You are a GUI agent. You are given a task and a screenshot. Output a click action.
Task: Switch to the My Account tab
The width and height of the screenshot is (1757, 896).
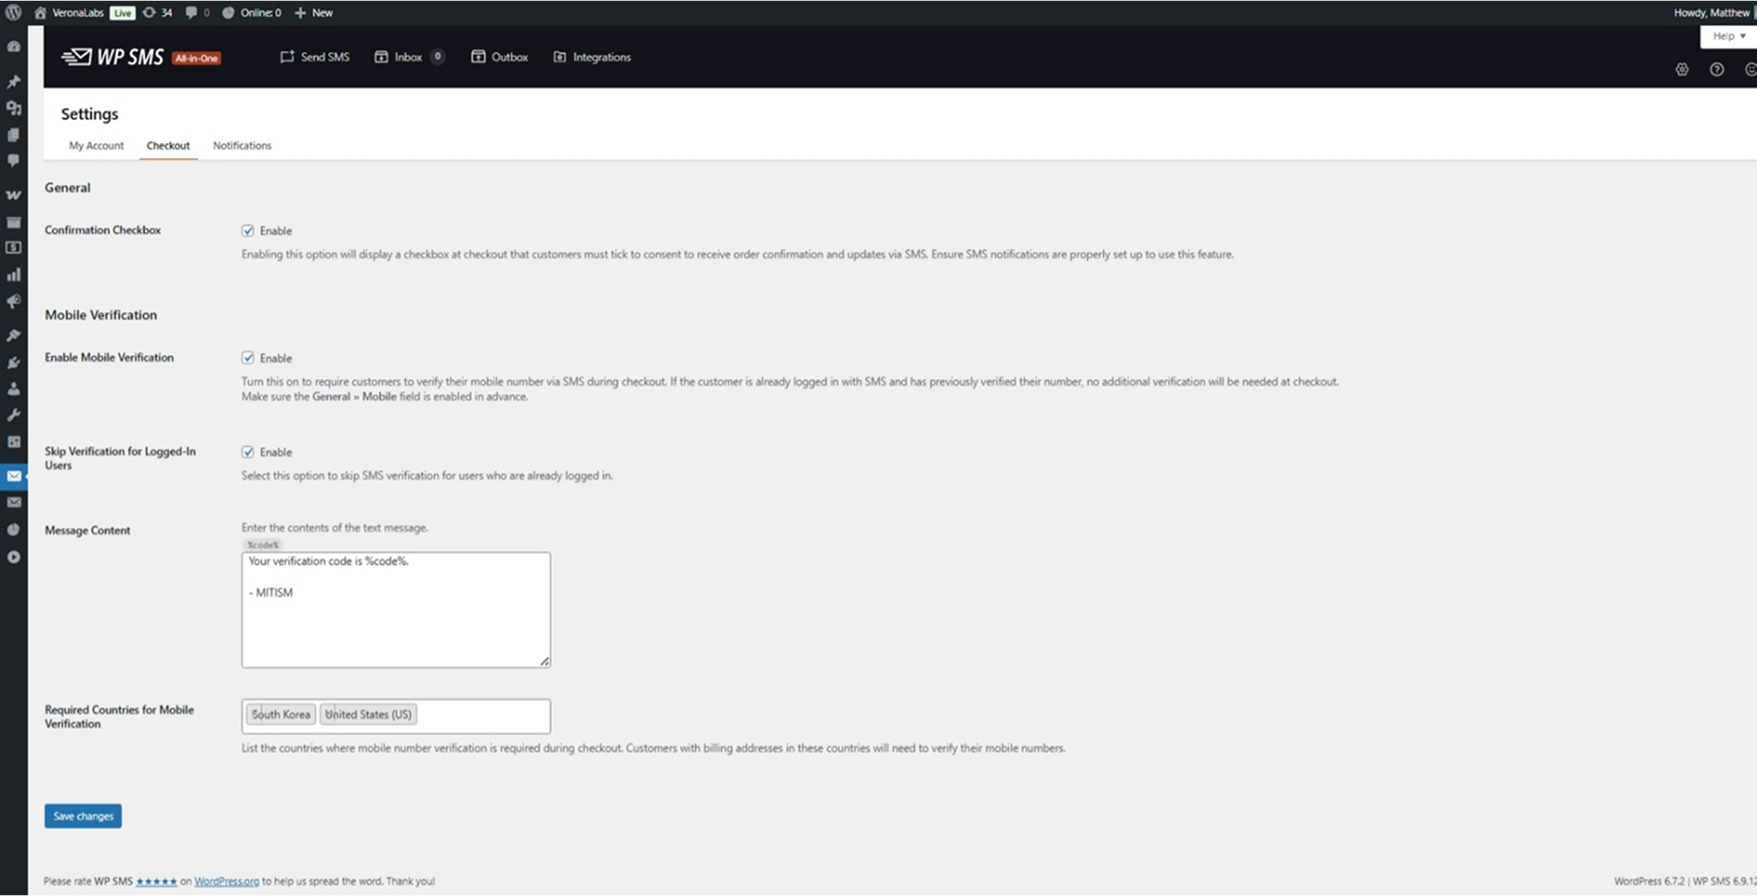[96, 145]
